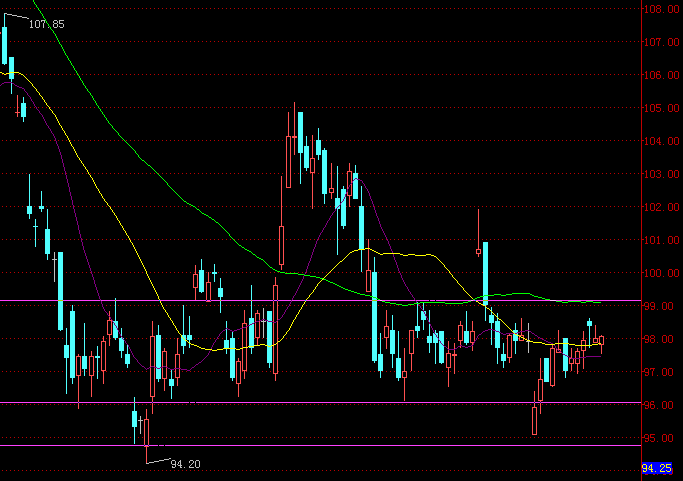683x481 pixels.
Task: Select the highlighted 94.25 price value
Action: [x=657, y=468]
